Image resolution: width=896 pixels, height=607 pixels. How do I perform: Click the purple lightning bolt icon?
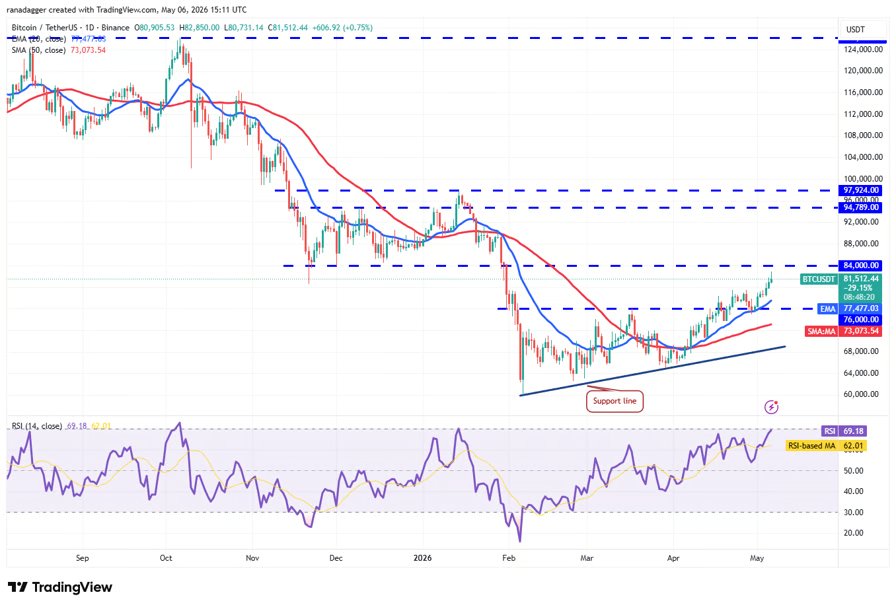pos(771,407)
